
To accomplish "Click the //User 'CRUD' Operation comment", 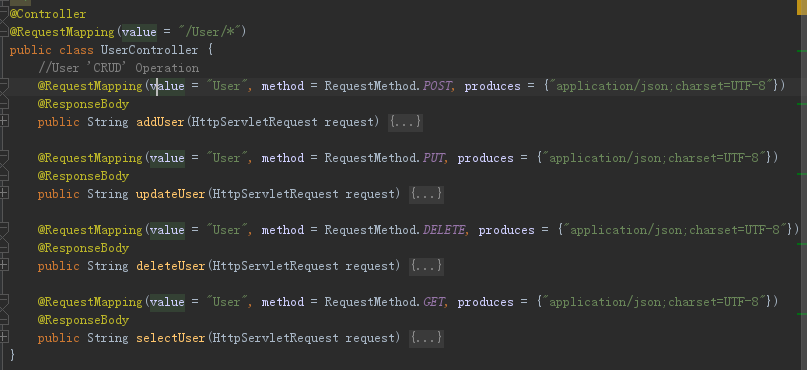I will point(118,68).
